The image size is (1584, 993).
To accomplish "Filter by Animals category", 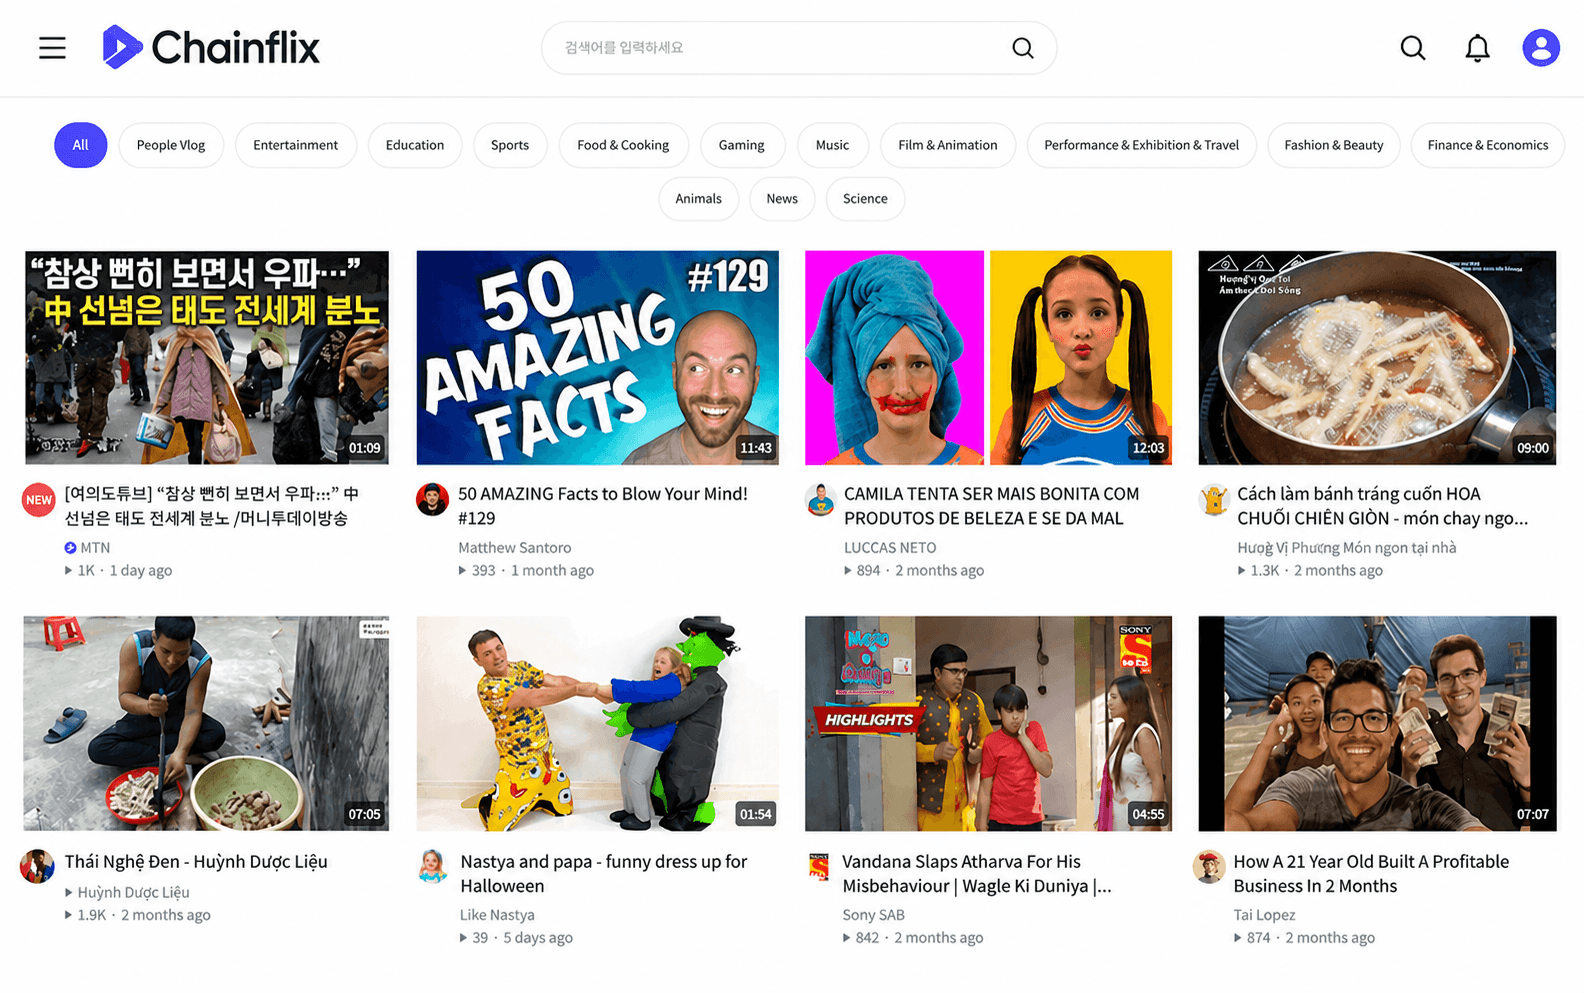I will point(698,199).
